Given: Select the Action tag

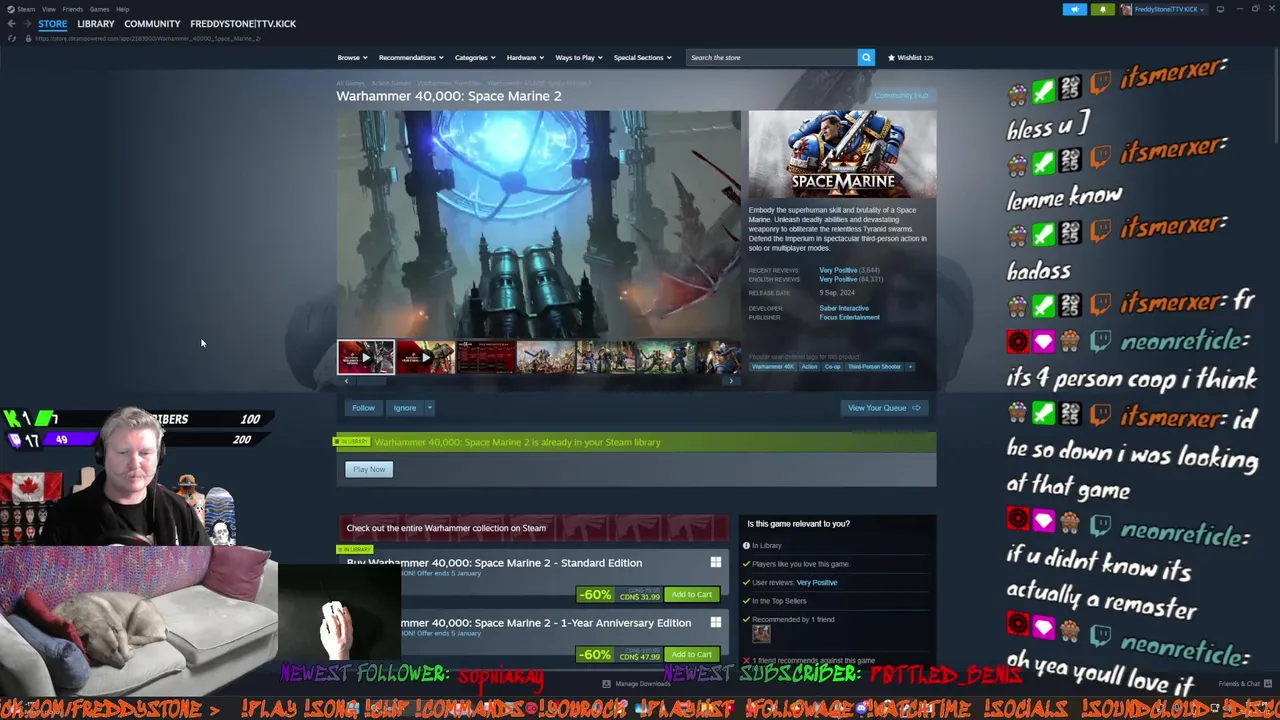Looking at the screenshot, I should click(x=809, y=366).
